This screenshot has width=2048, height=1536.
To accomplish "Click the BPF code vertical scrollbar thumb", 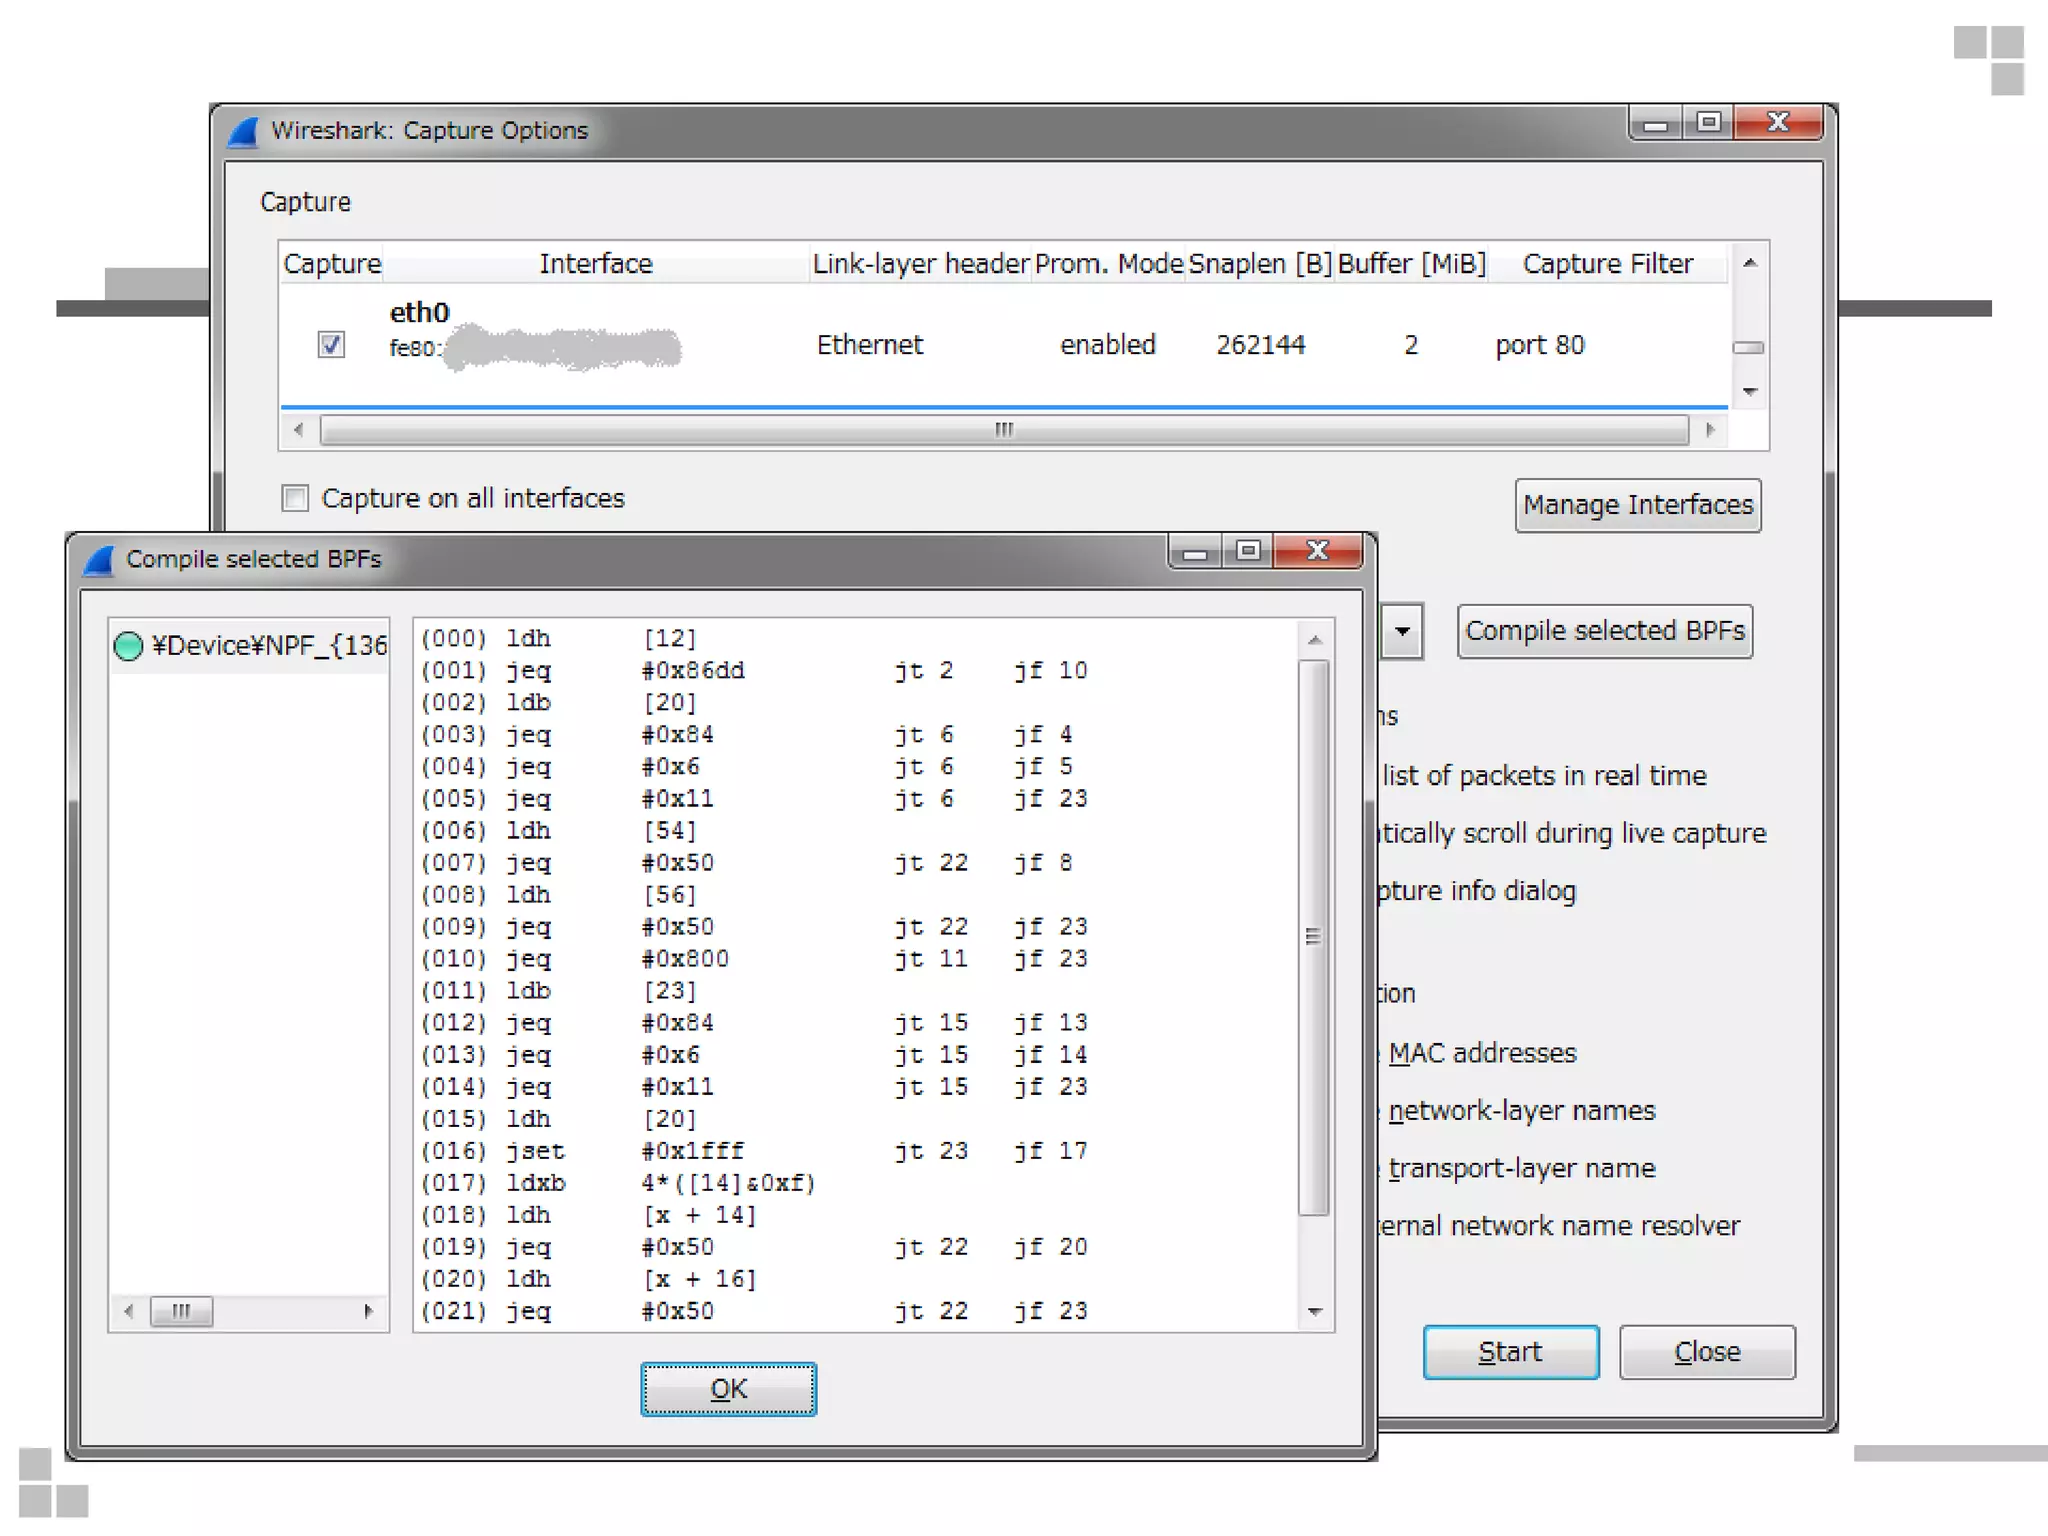I will [x=1313, y=936].
